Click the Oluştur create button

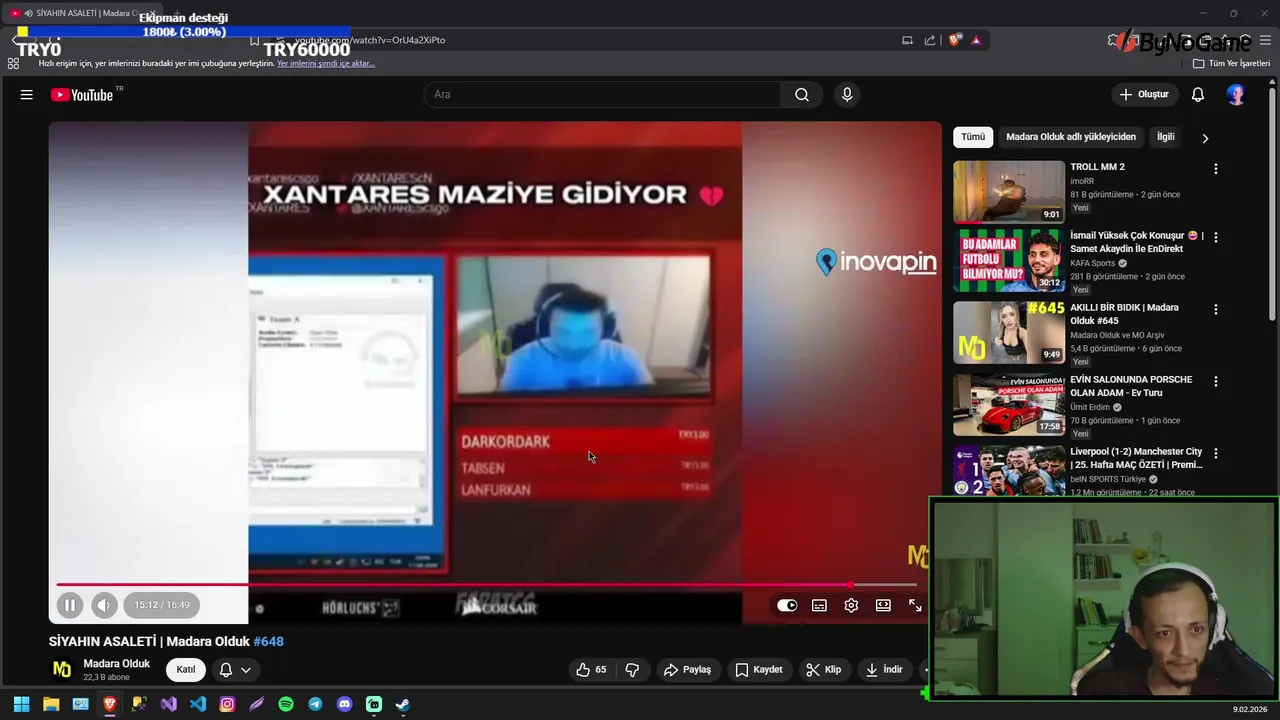(1144, 95)
